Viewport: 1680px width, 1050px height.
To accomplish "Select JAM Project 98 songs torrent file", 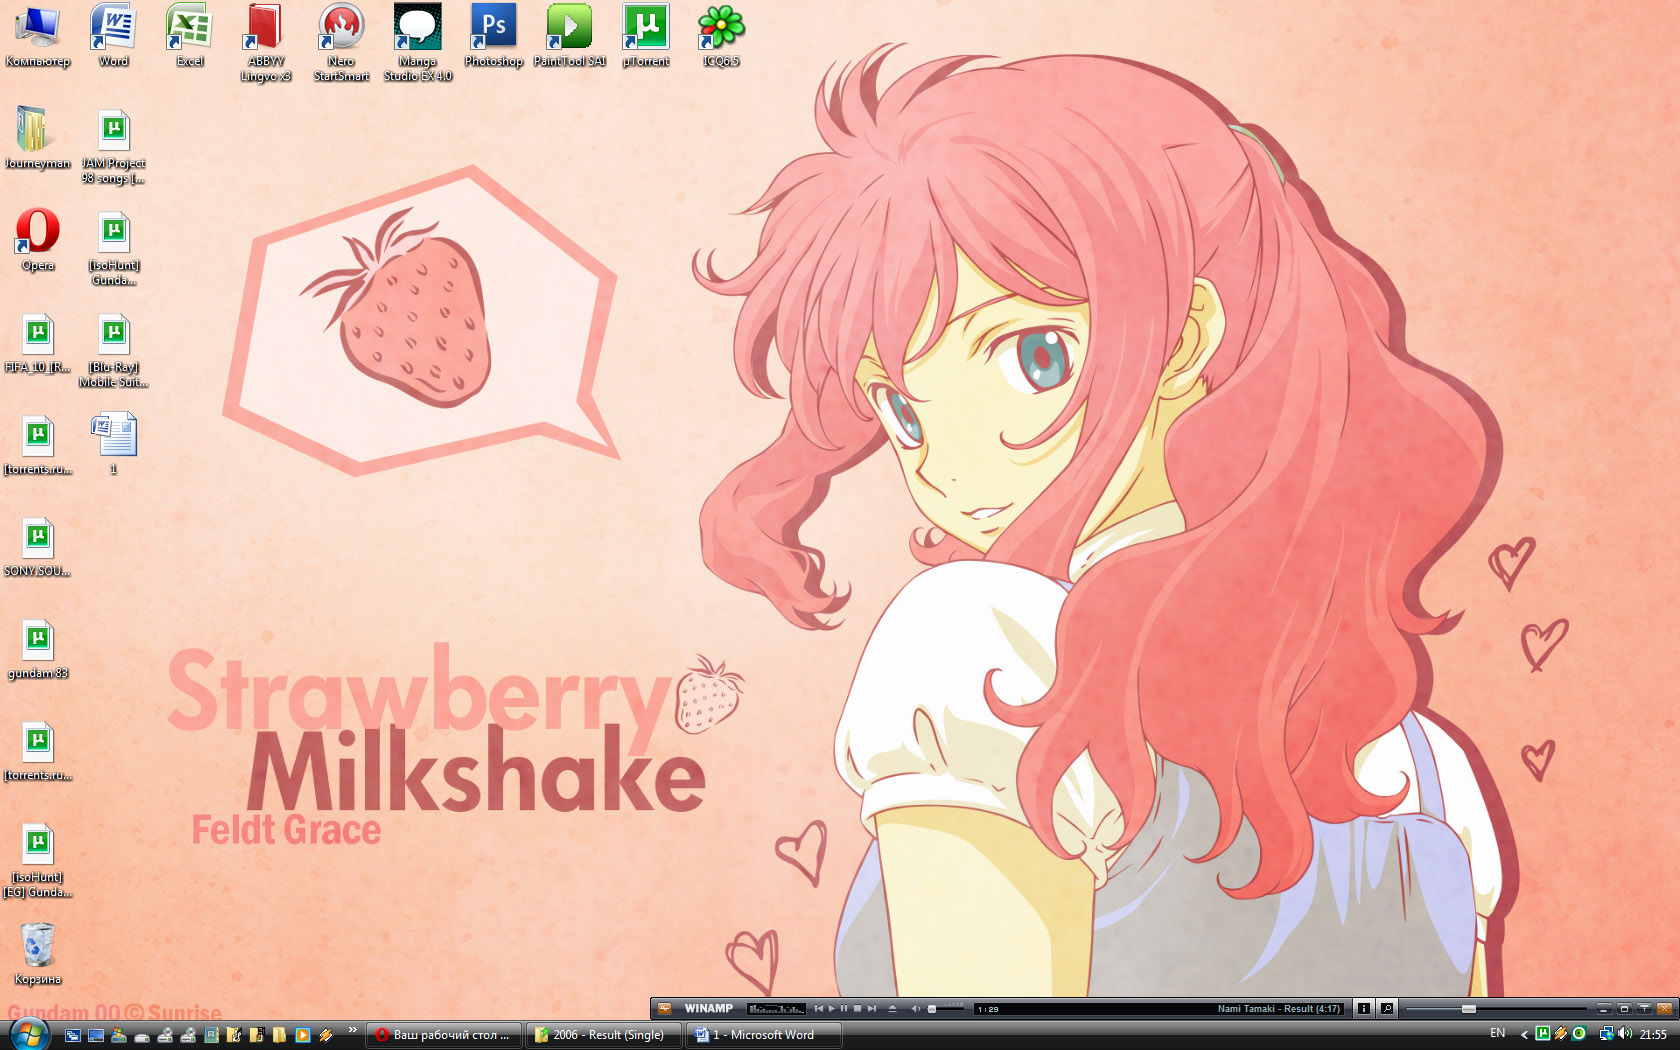I will coord(113,146).
